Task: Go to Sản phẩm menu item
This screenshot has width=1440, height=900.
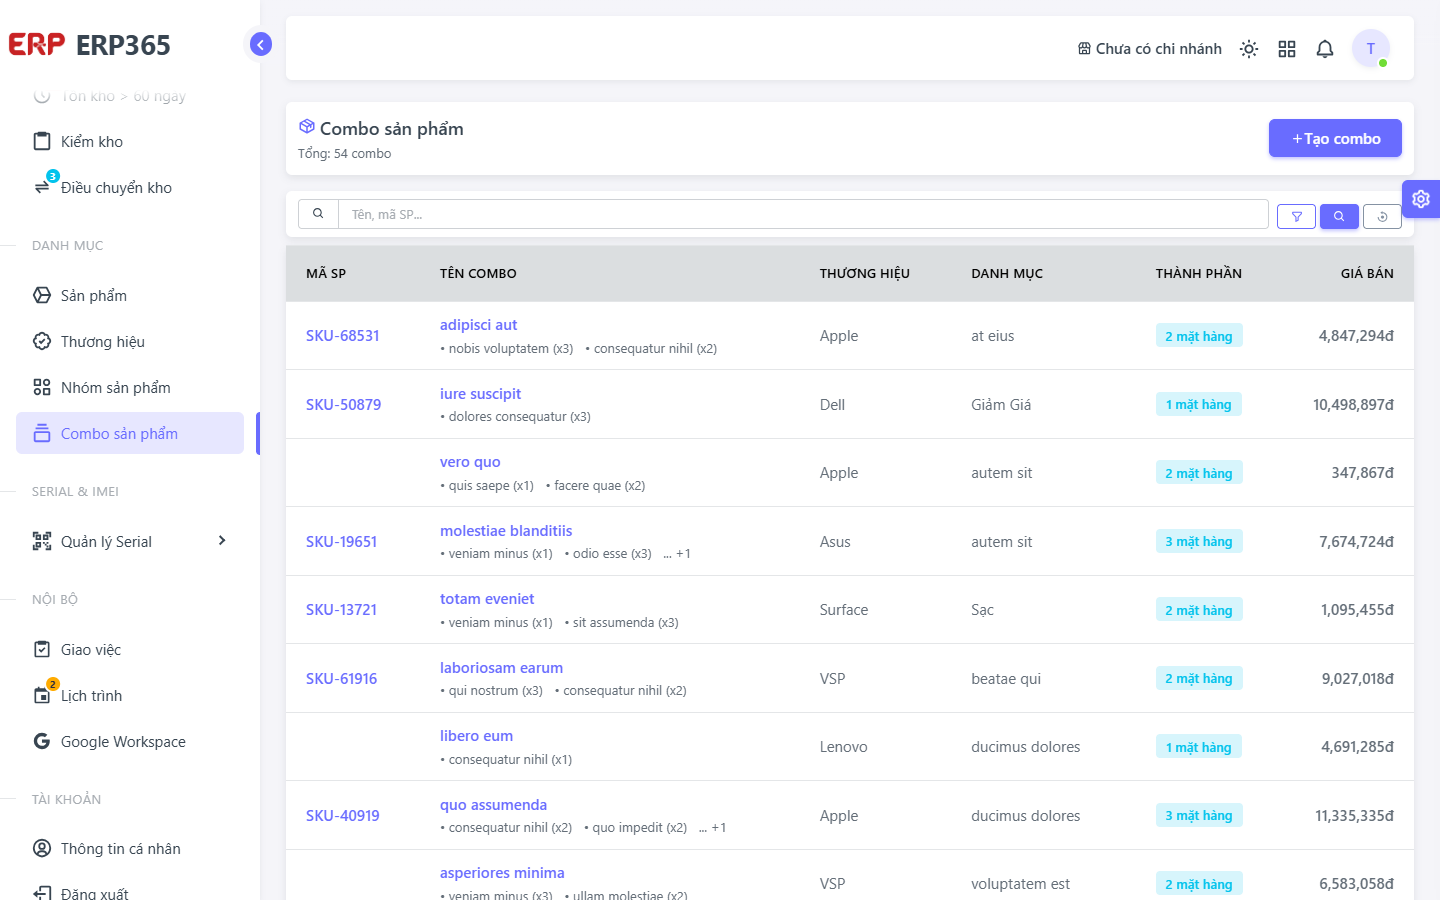Action: click(130, 295)
